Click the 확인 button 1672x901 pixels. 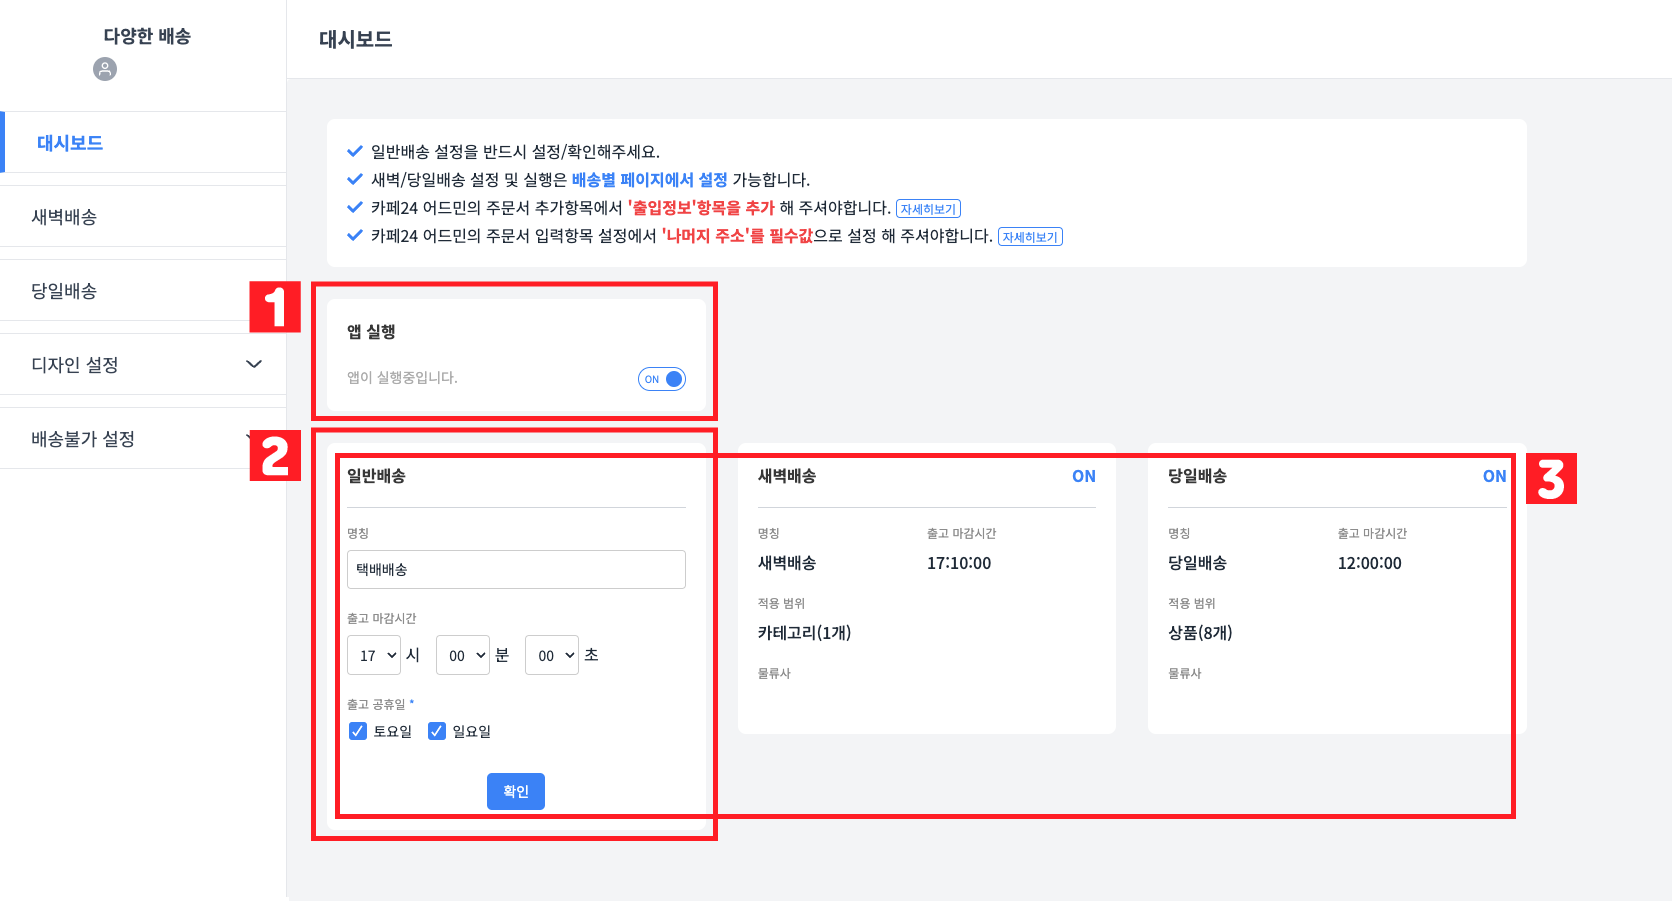(x=516, y=791)
